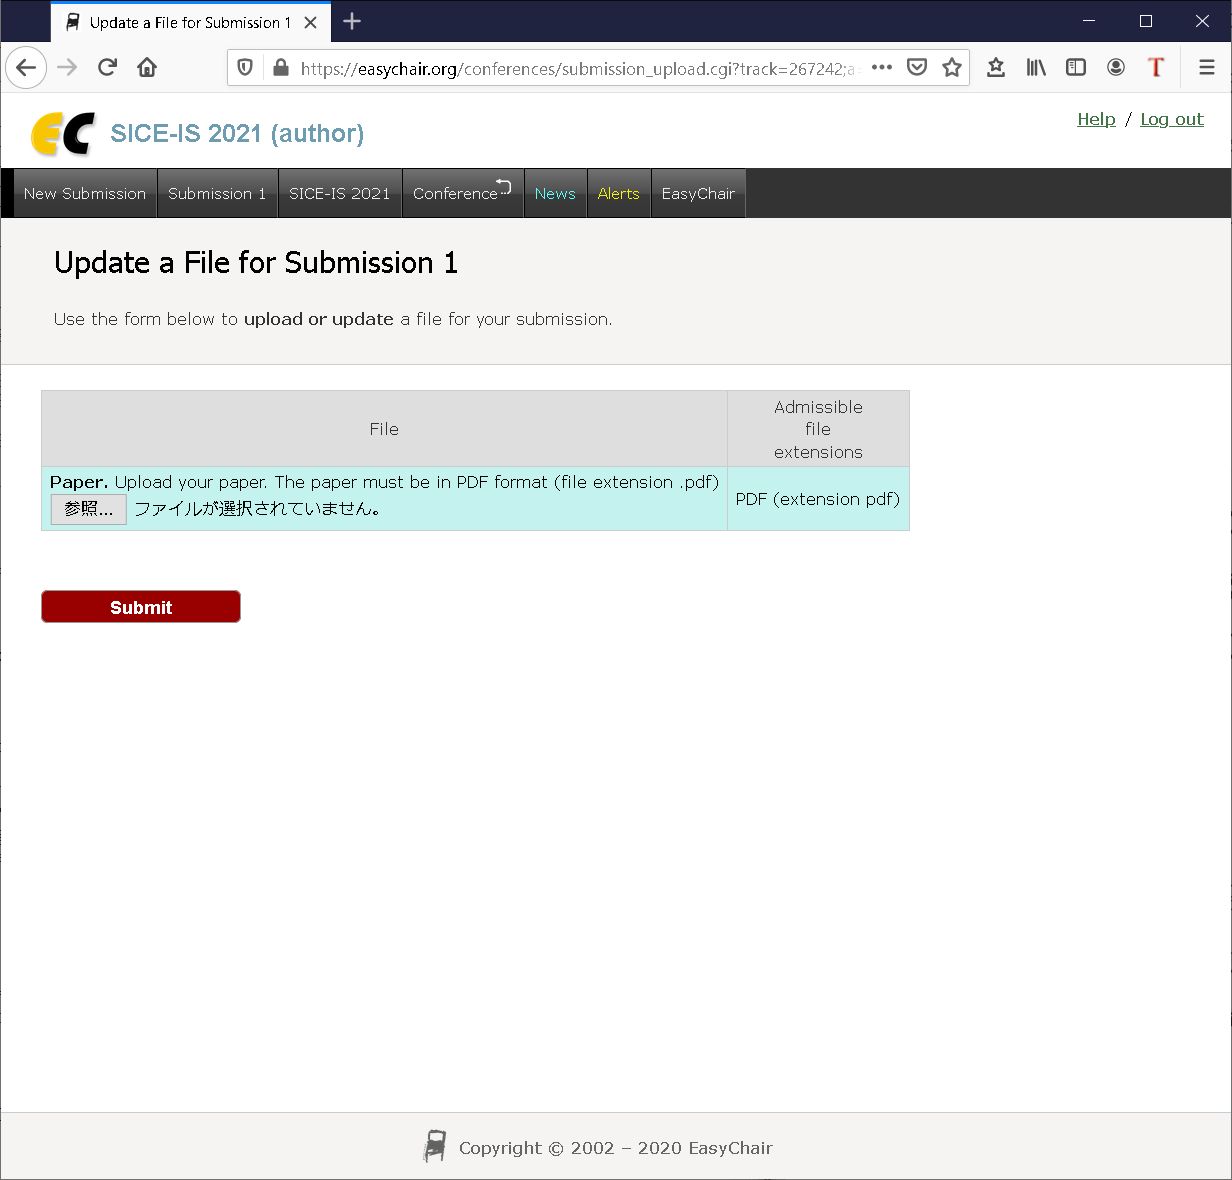The height and width of the screenshot is (1180, 1232).
Task: Click the browser back arrow
Action: 27,68
